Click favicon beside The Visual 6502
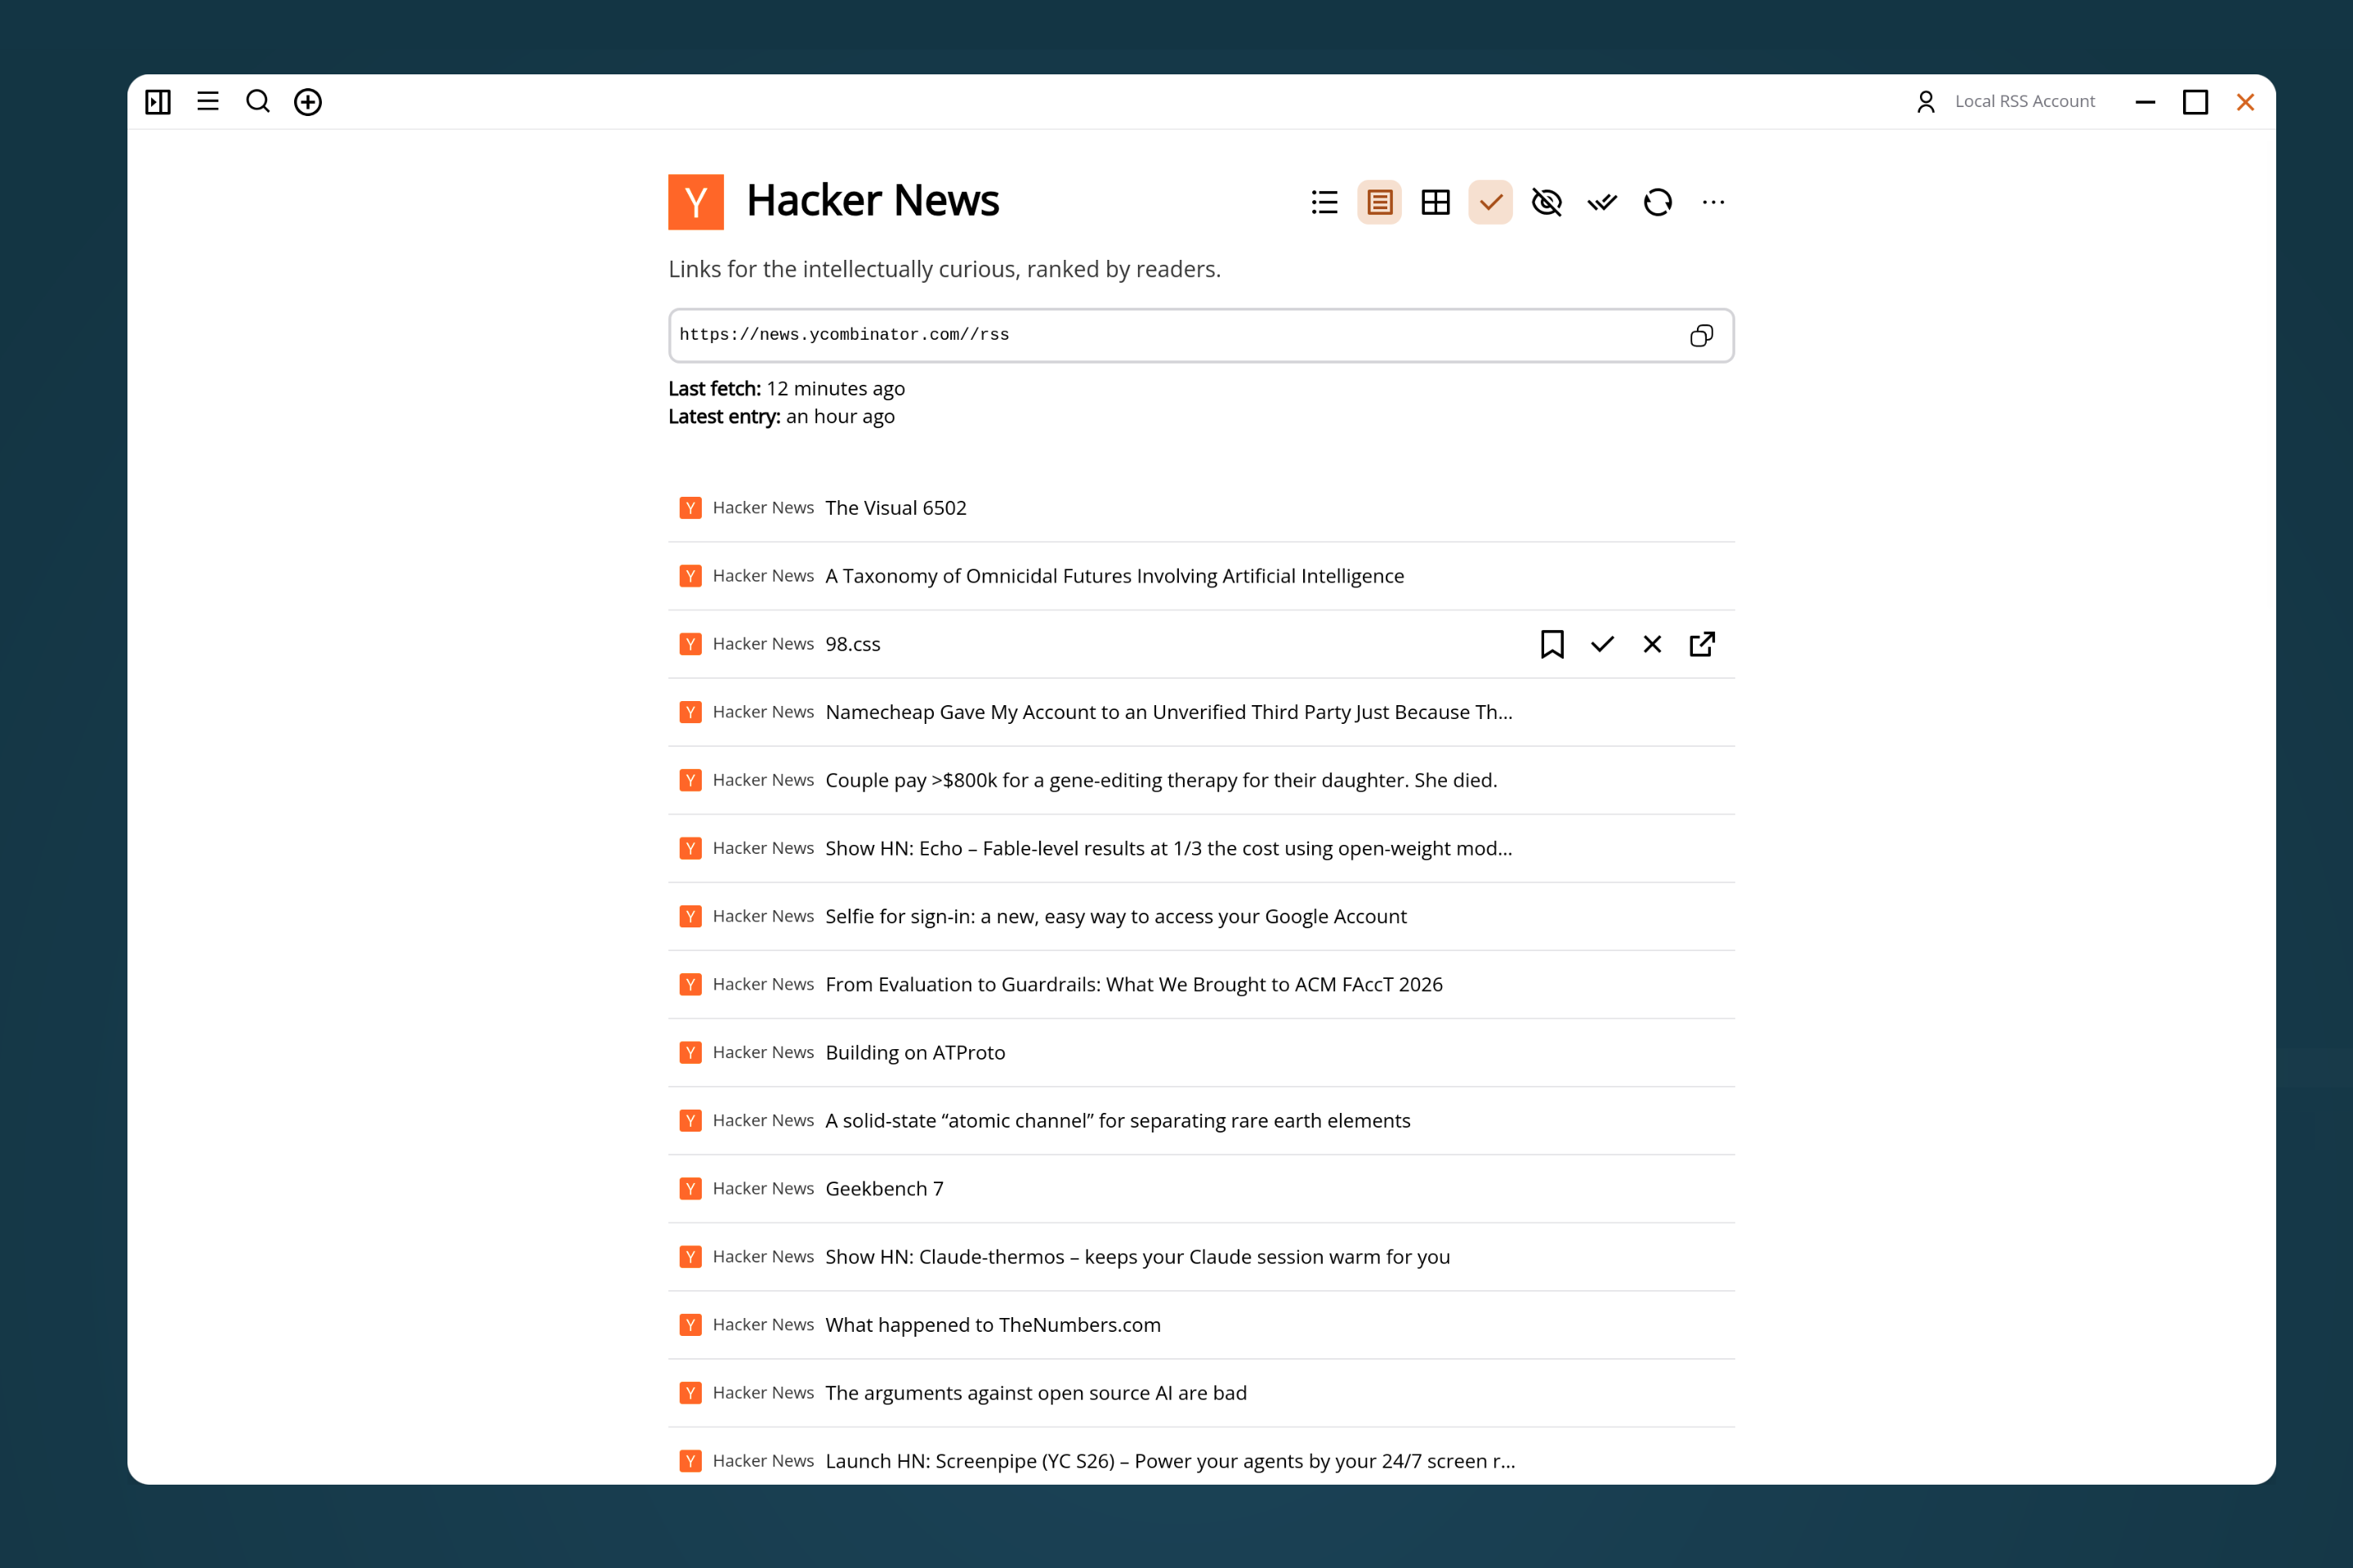Image resolution: width=2353 pixels, height=1568 pixels. point(690,508)
